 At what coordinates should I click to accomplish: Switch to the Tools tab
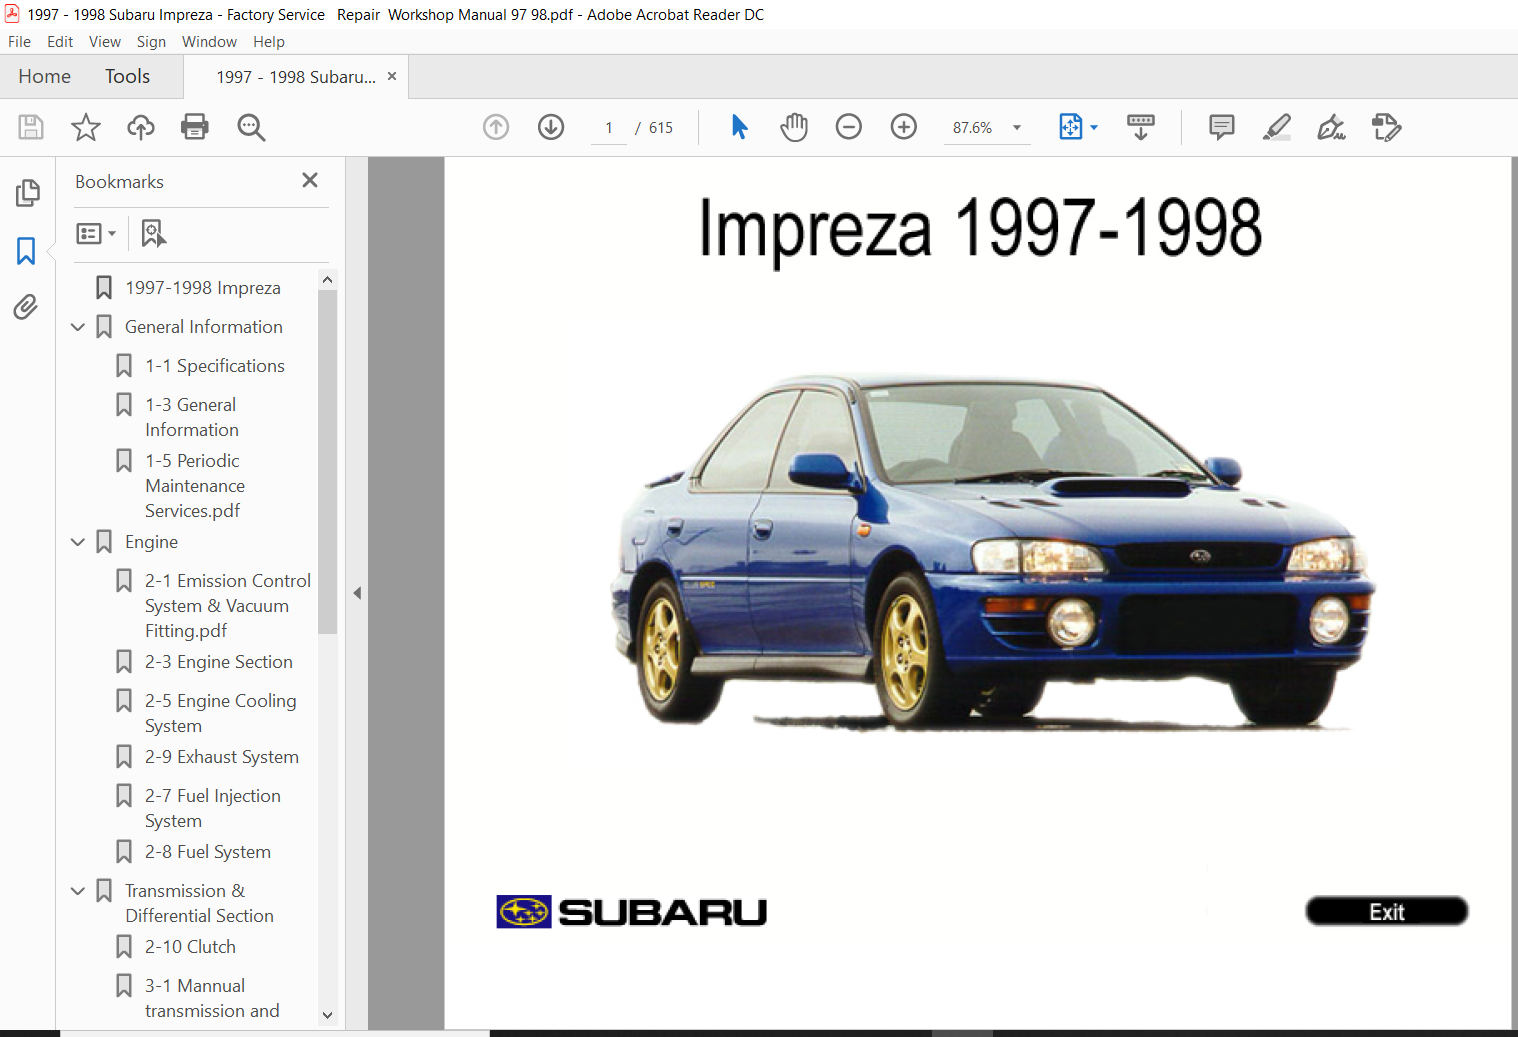(x=127, y=77)
